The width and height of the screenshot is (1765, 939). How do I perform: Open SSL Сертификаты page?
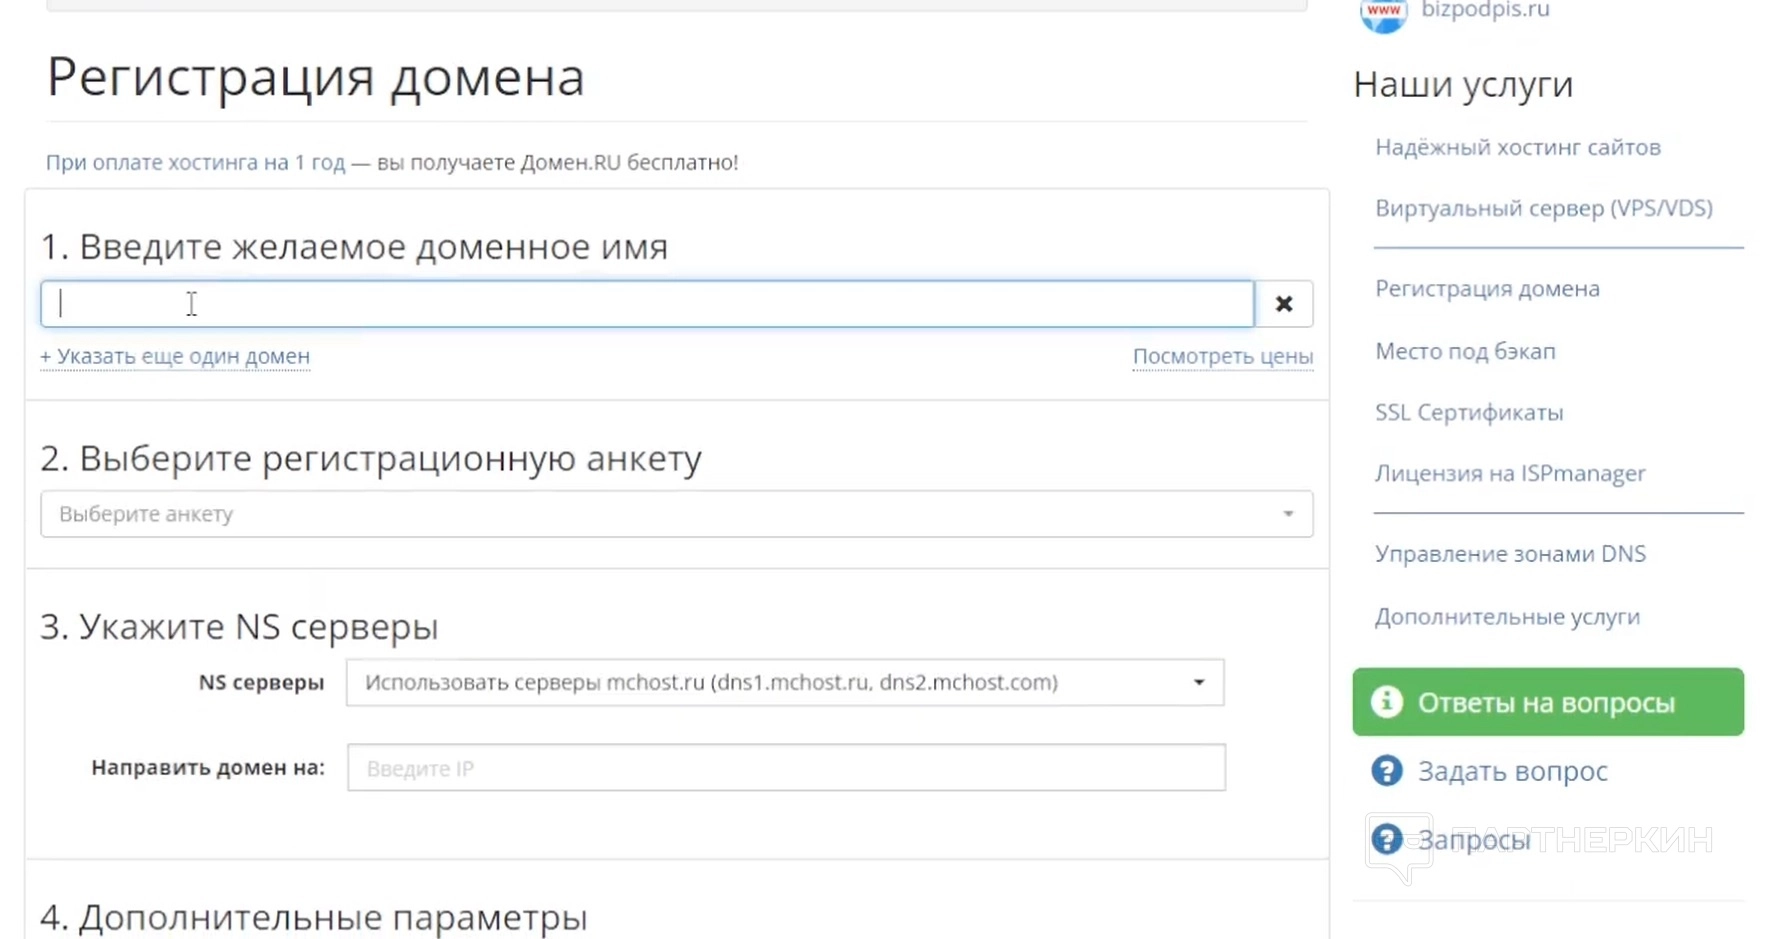[x=1468, y=412]
